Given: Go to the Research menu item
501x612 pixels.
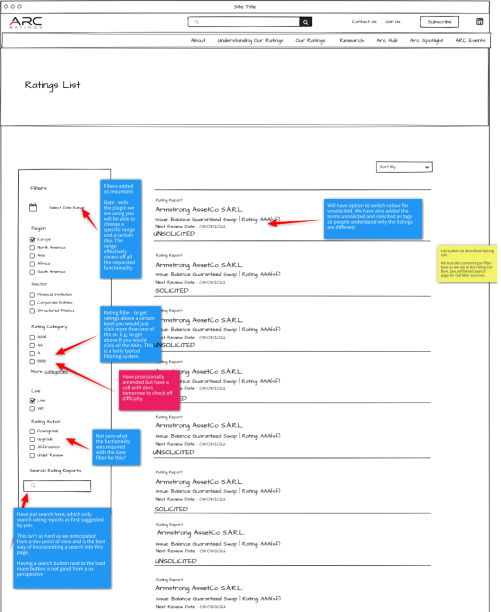Looking at the screenshot, I should pos(352,40).
